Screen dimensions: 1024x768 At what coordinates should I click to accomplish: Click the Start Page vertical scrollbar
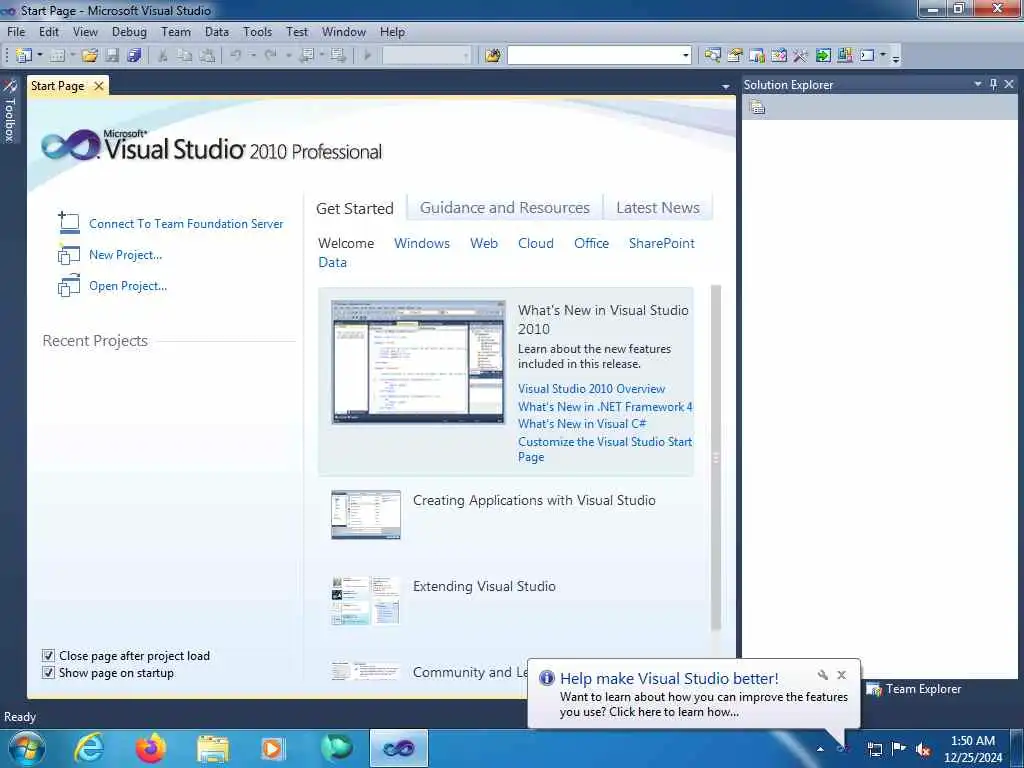point(716,457)
